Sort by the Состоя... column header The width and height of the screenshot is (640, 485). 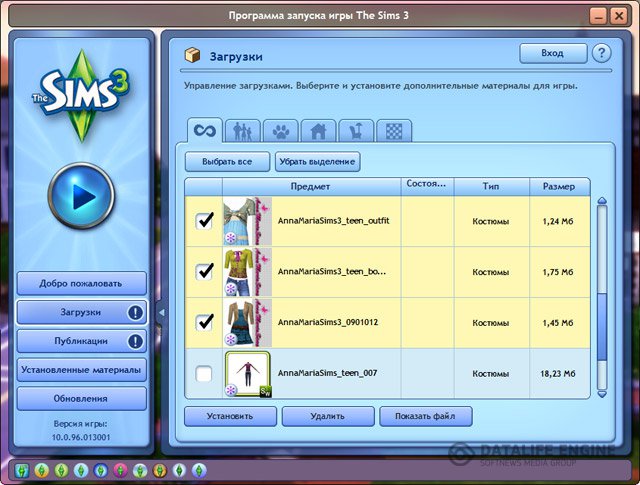pos(427,187)
